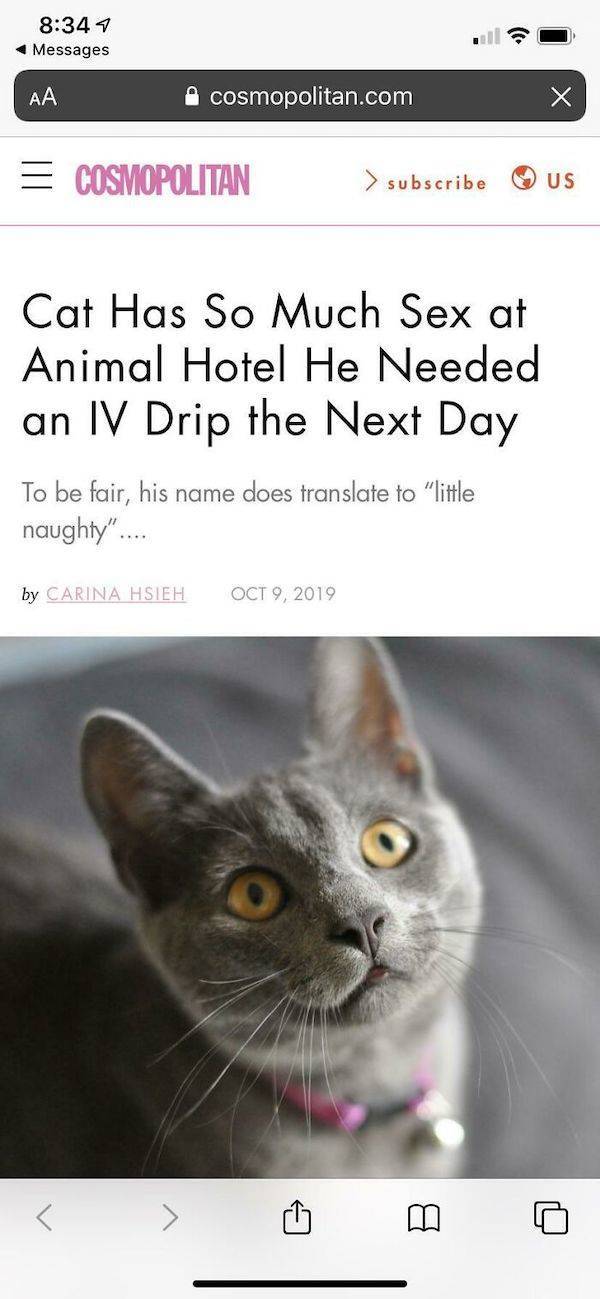Viewport: 600px width, 1299px height.
Task: Tap the cosmopolitan.com address field
Action: (x=300, y=96)
